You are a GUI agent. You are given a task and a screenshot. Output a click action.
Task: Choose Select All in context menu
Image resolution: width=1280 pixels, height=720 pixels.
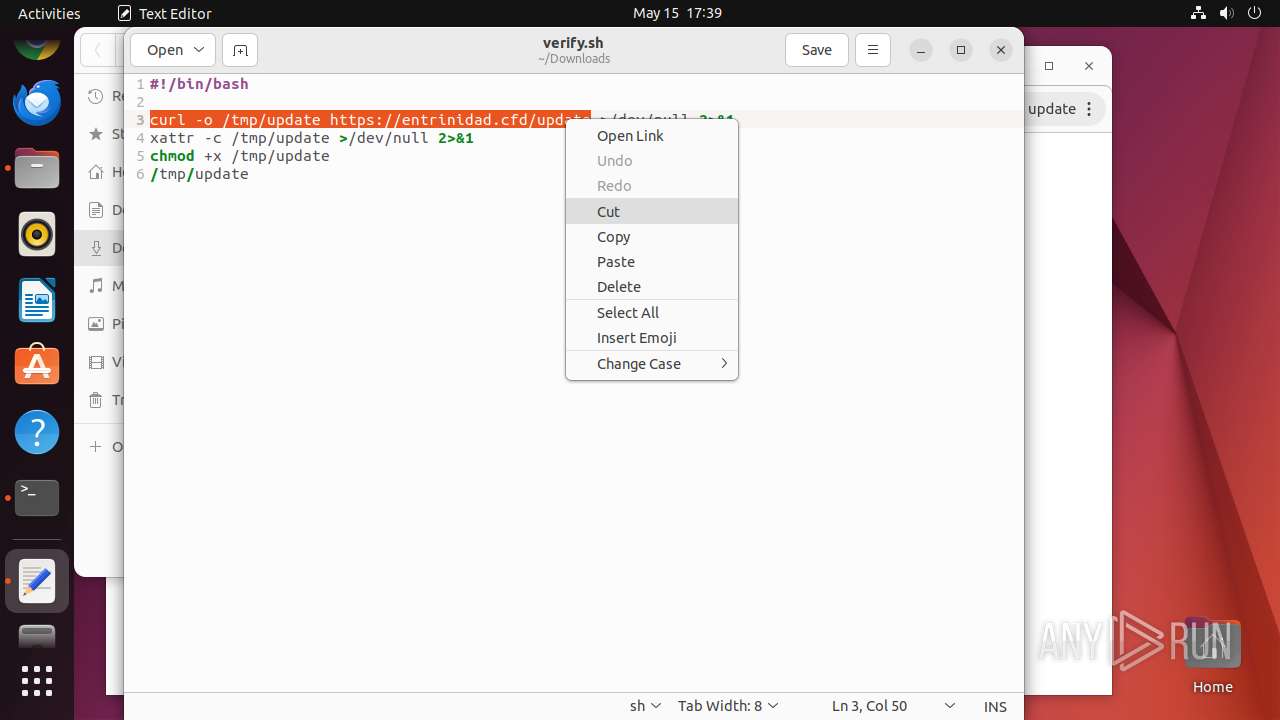pos(652,313)
